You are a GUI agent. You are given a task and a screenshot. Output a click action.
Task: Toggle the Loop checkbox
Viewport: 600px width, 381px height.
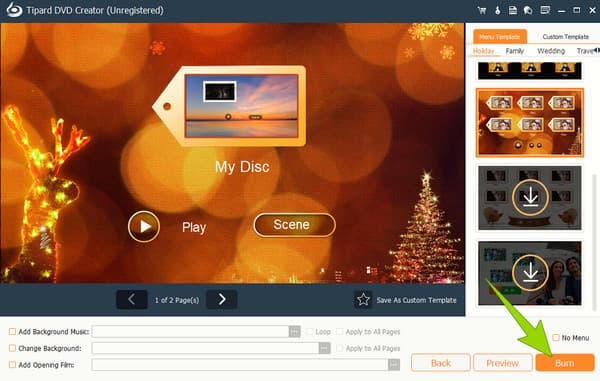pyautogui.click(x=309, y=332)
